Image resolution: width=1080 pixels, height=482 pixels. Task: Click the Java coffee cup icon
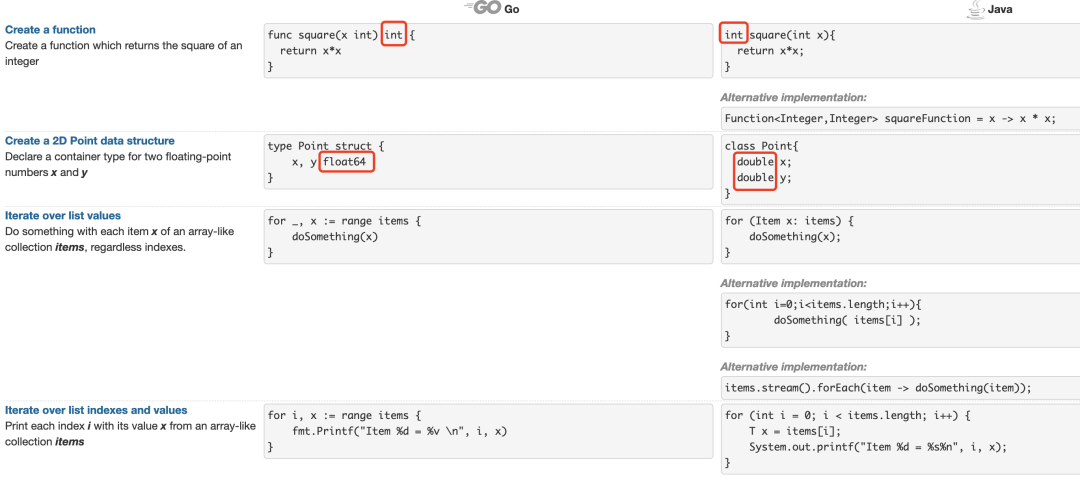pyautogui.click(x=975, y=9)
